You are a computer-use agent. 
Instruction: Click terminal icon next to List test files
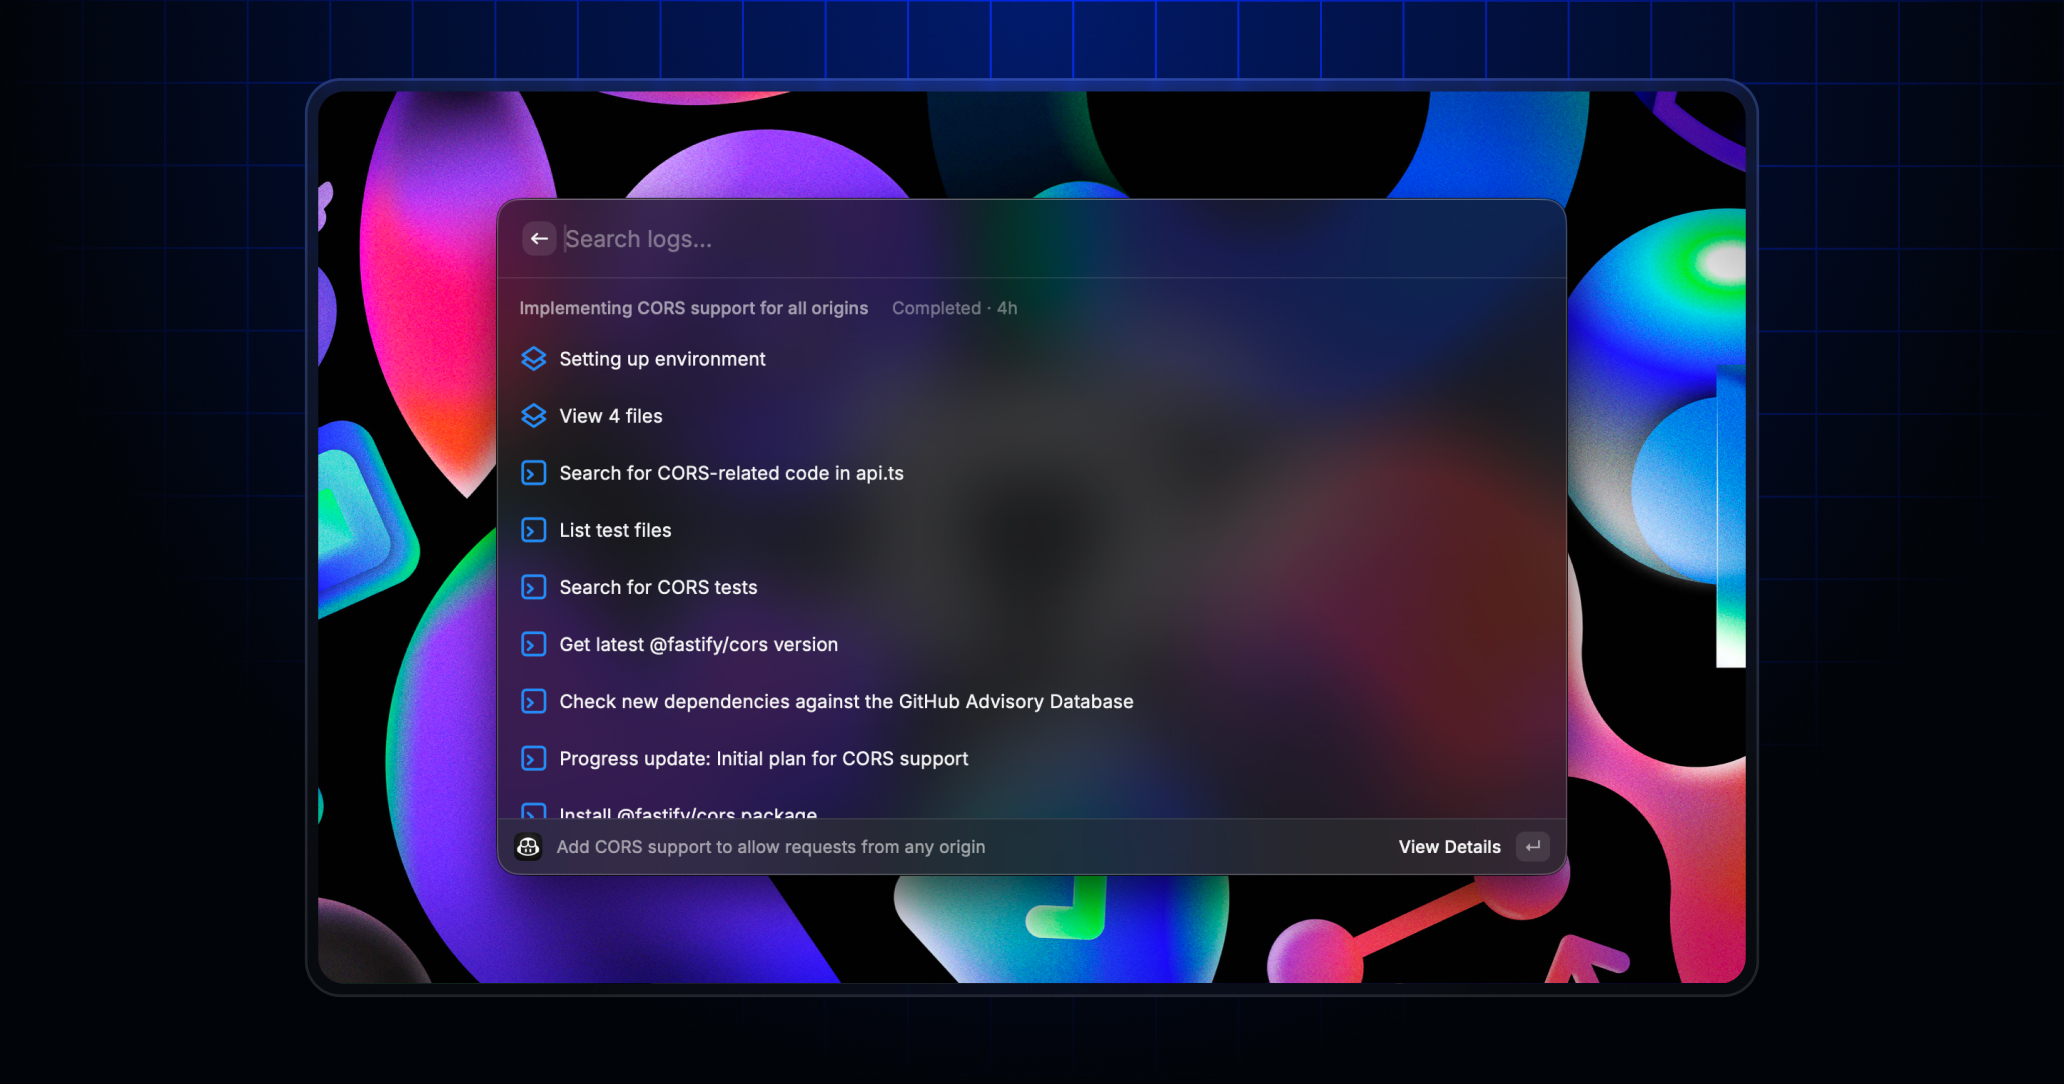pos(534,530)
